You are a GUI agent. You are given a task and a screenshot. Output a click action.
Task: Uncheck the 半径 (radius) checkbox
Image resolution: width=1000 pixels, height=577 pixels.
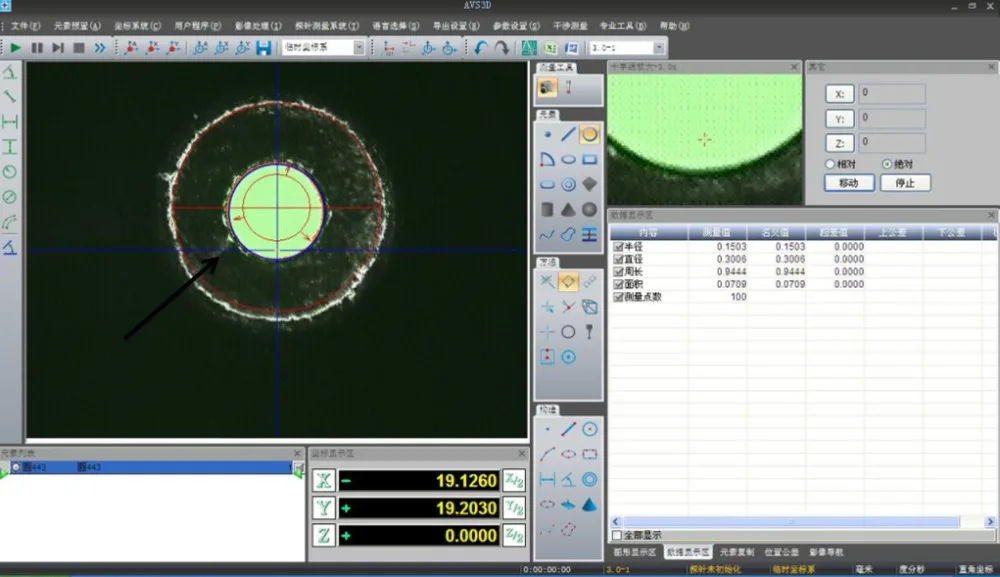tap(618, 247)
